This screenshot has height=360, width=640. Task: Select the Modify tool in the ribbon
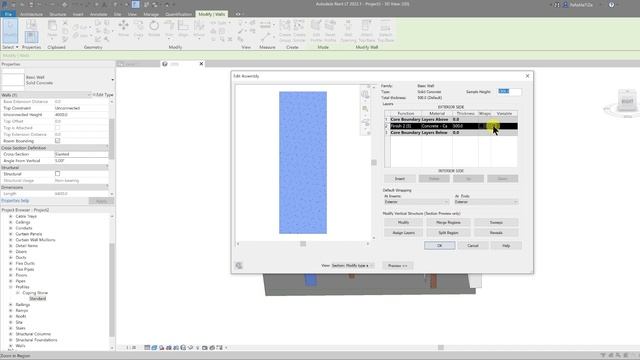pos(10,31)
